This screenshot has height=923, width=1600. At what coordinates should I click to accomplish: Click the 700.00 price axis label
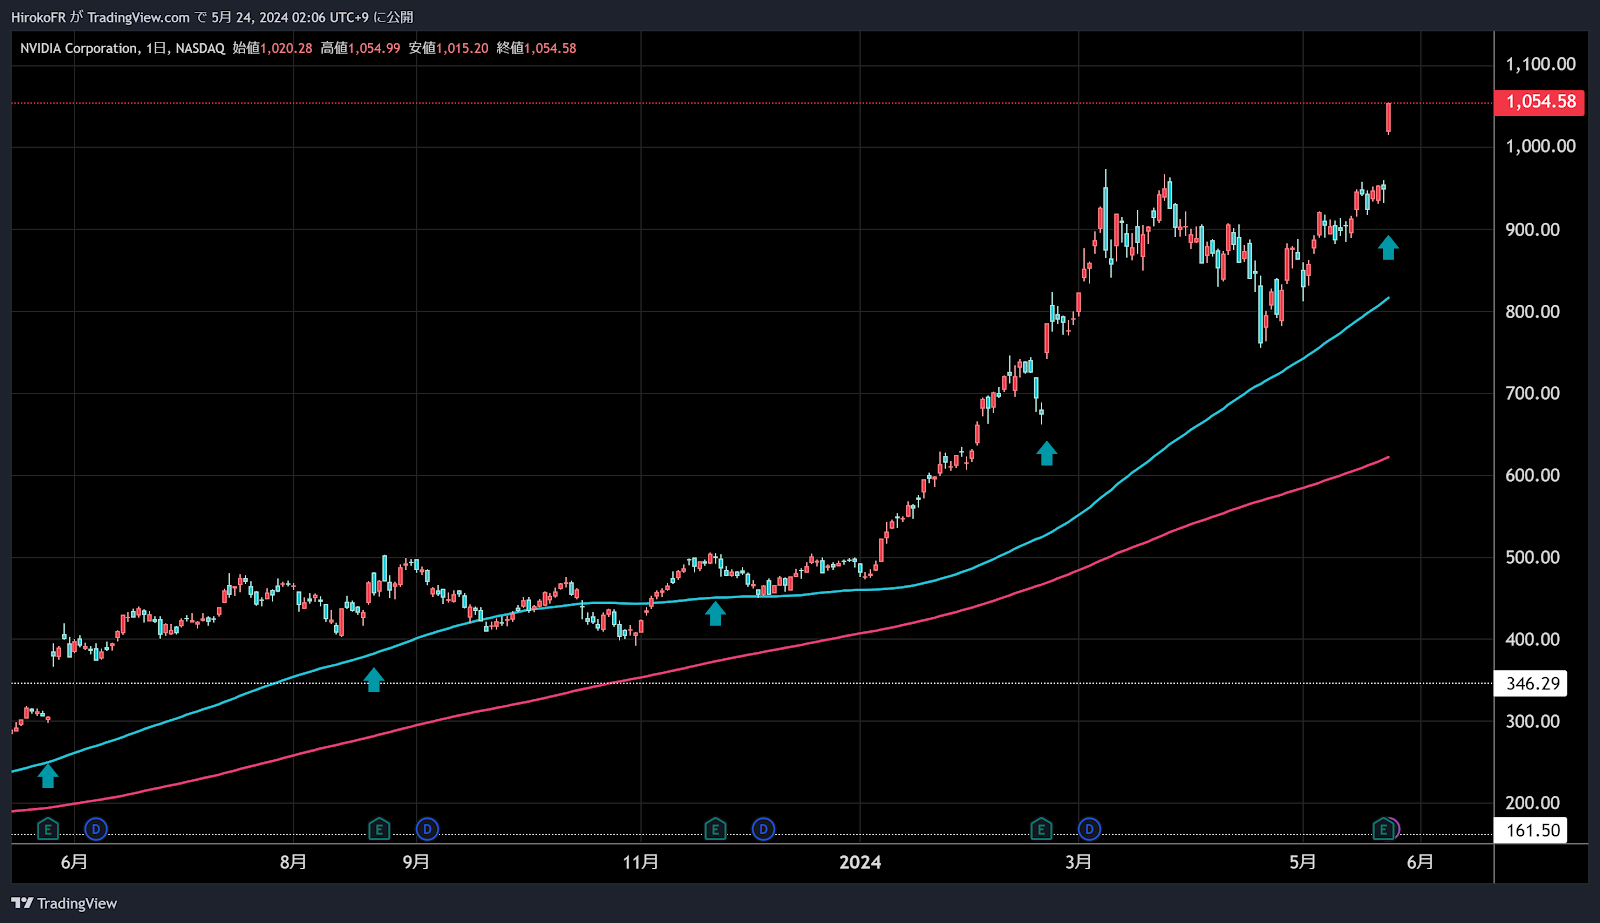1532,394
